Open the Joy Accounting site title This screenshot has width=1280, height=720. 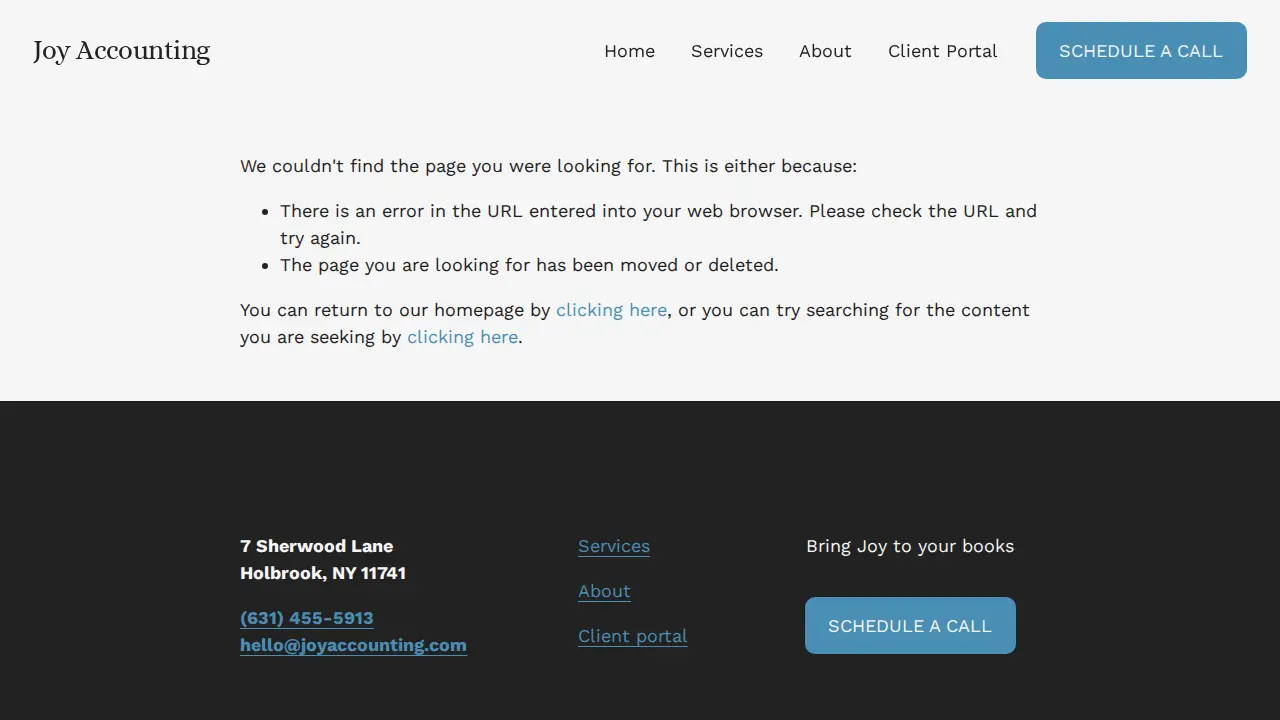[121, 51]
